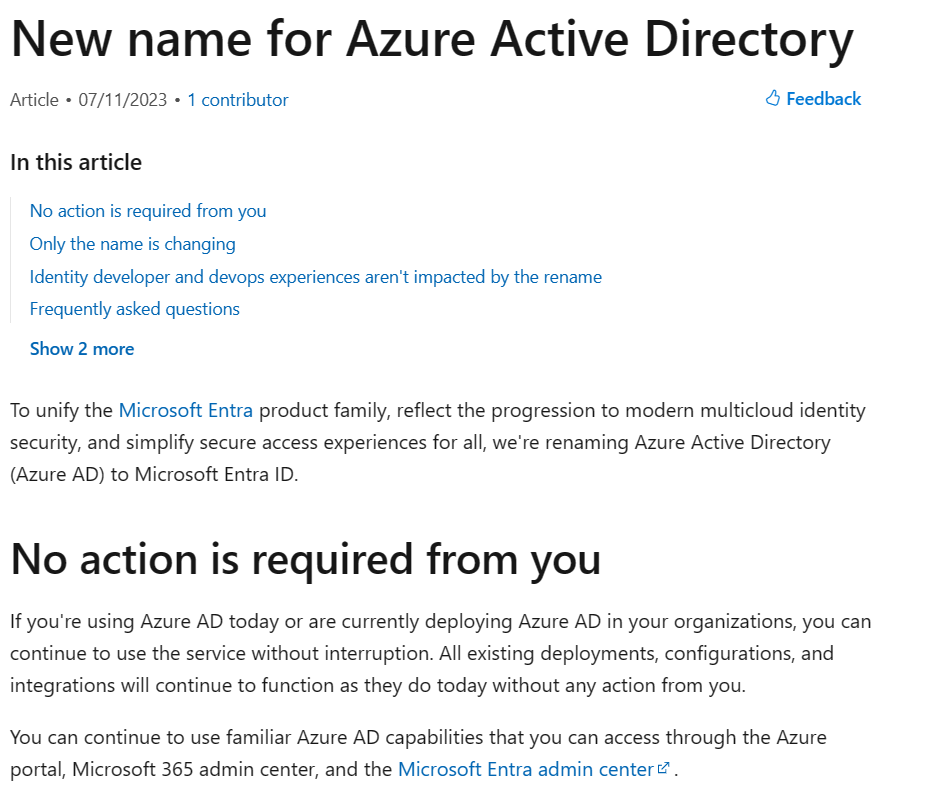Open 'Identity developer and devops experiences' link
Image resolution: width=932 pixels, height=800 pixels.
316,277
